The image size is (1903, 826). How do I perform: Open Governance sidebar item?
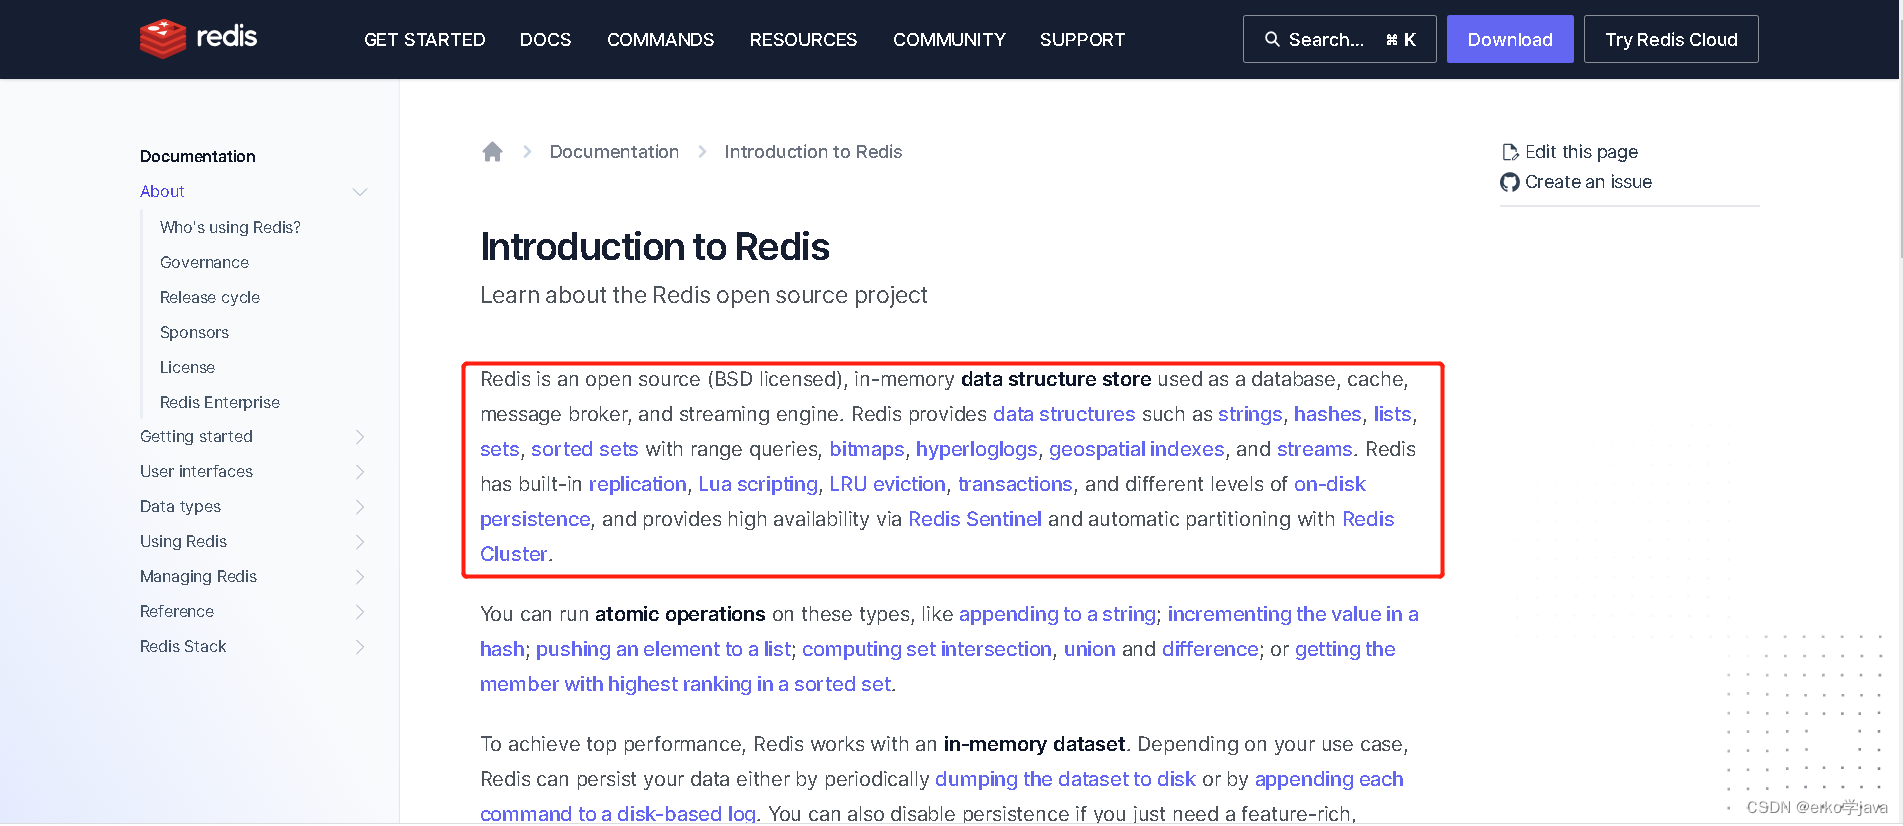[204, 262]
